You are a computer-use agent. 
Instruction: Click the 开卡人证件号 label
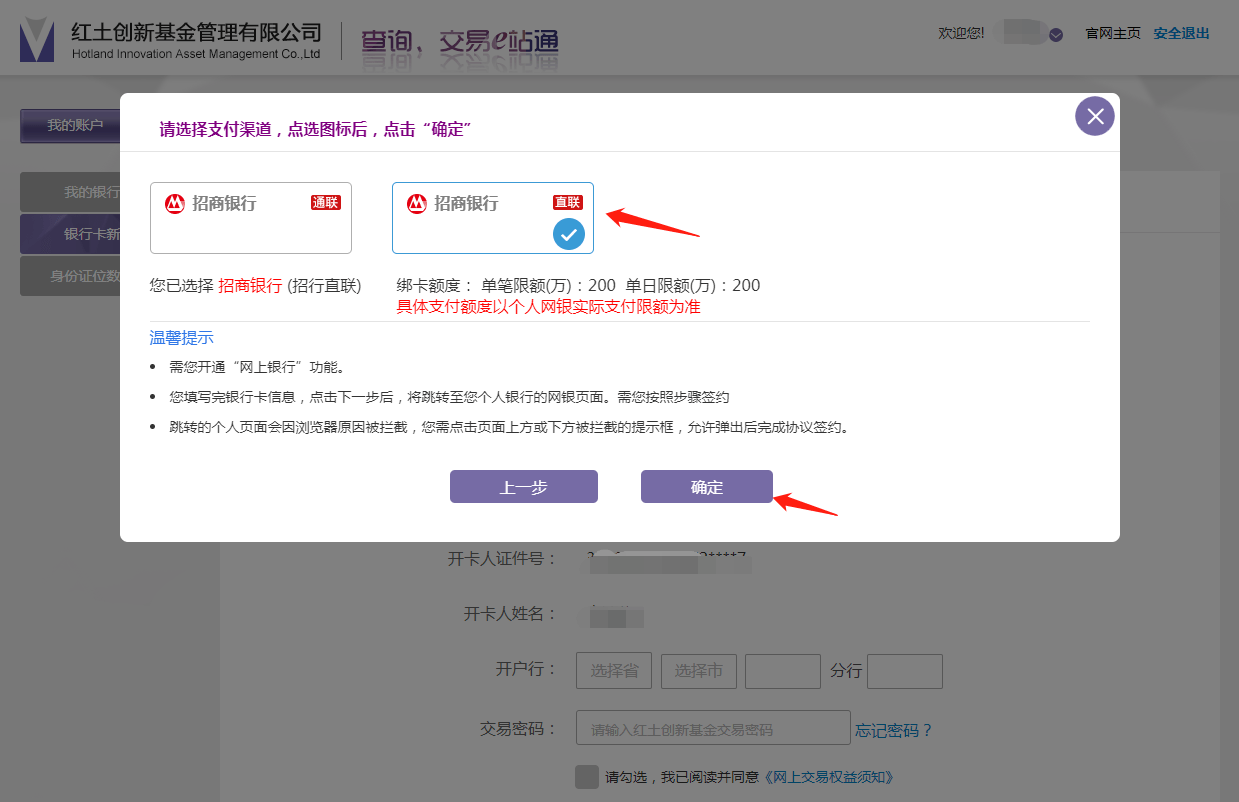point(503,559)
